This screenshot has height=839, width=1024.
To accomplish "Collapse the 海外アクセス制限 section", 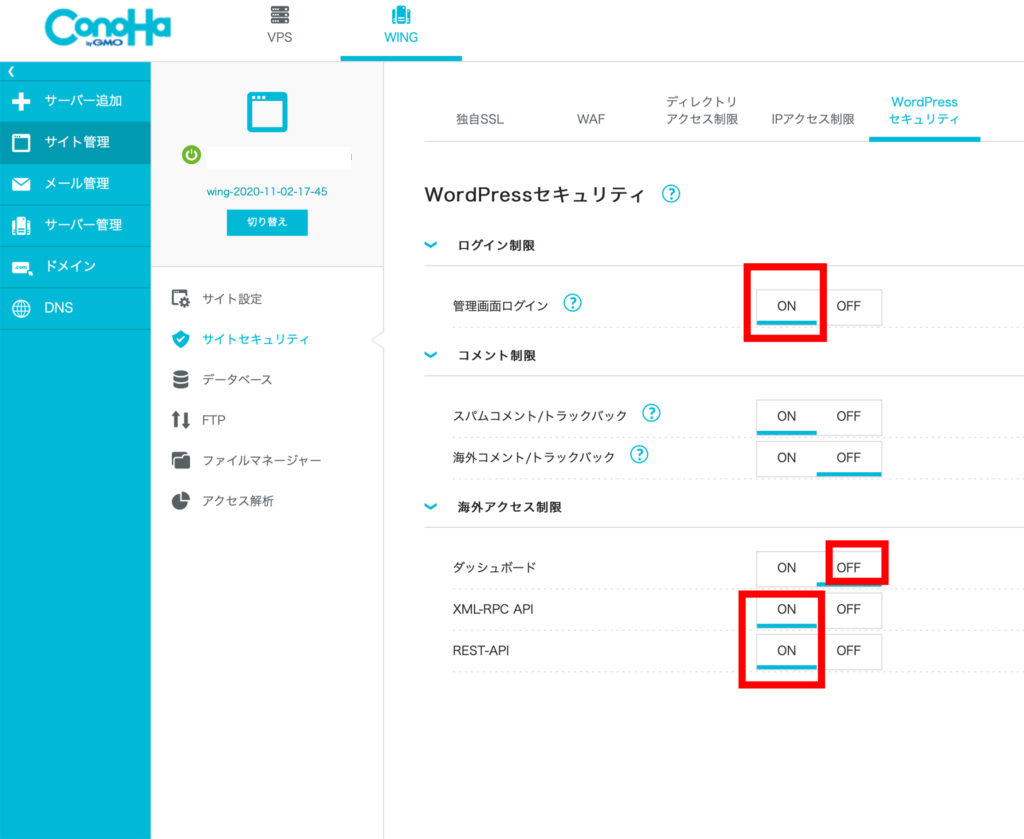I will [x=431, y=507].
